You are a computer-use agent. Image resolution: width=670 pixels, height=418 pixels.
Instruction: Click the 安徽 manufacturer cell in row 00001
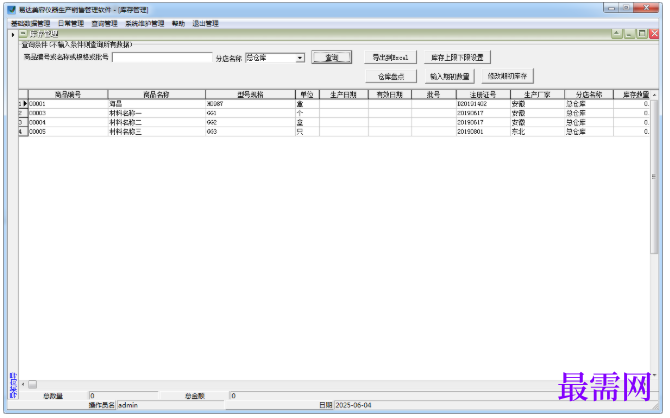pos(537,104)
